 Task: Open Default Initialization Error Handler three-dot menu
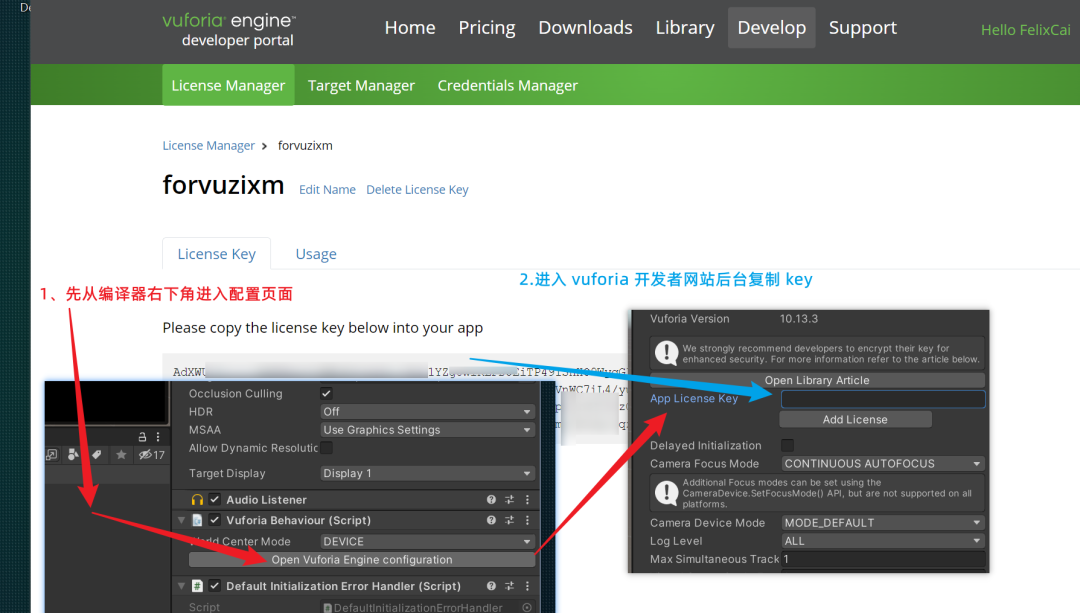click(528, 585)
